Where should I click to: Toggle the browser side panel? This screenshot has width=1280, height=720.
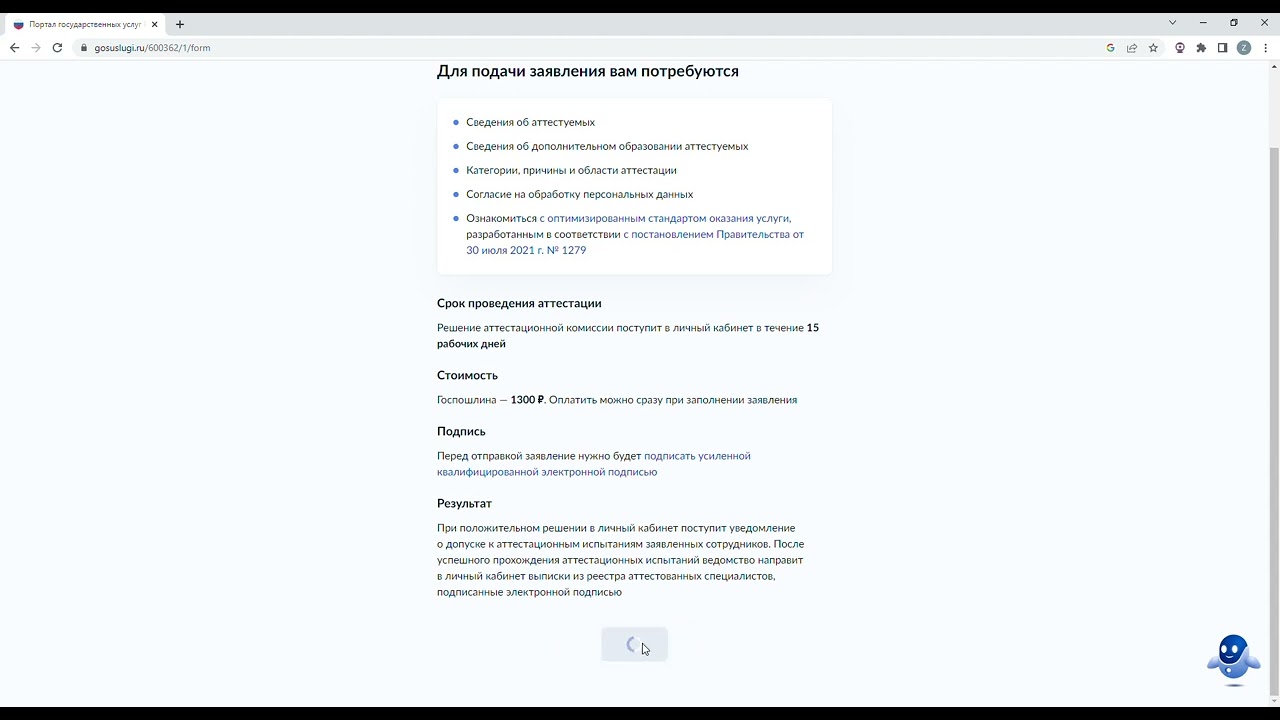pos(1222,48)
